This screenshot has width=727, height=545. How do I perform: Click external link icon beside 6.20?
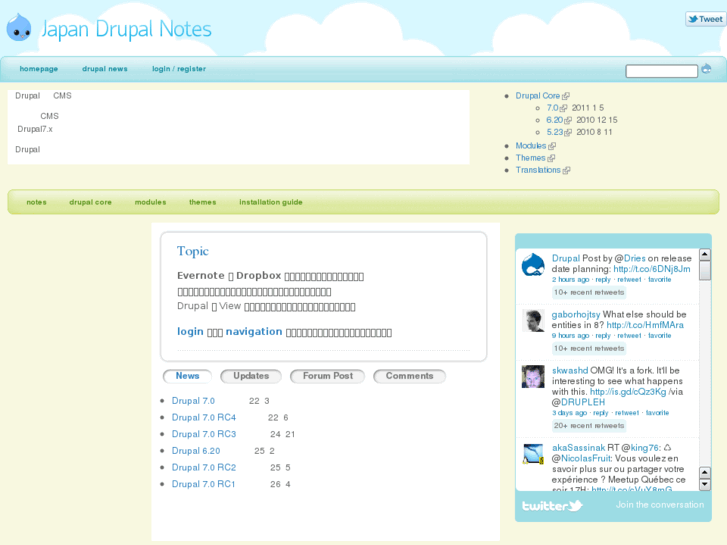point(568,120)
